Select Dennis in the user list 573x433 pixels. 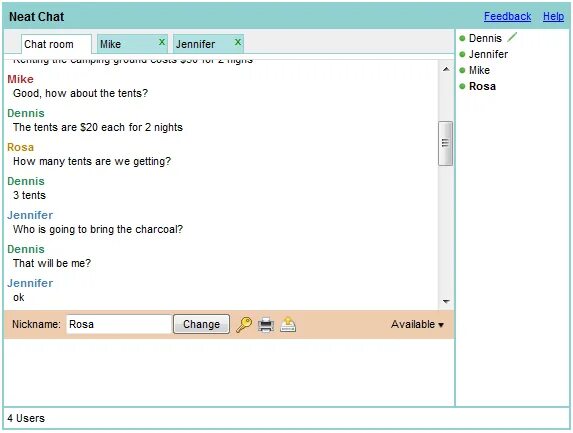tap(485, 38)
